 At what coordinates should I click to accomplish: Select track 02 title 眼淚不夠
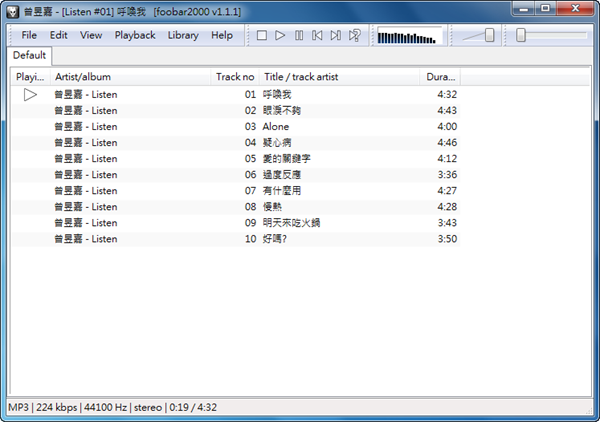(282, 111)
